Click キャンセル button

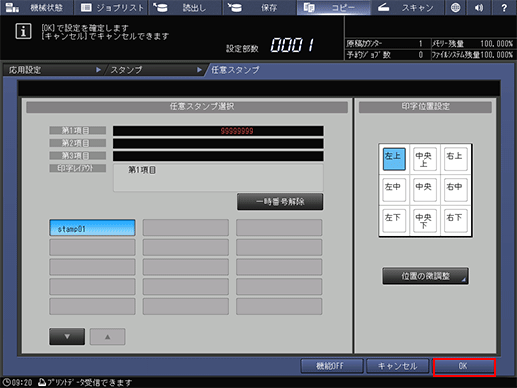tap(398, 366)
